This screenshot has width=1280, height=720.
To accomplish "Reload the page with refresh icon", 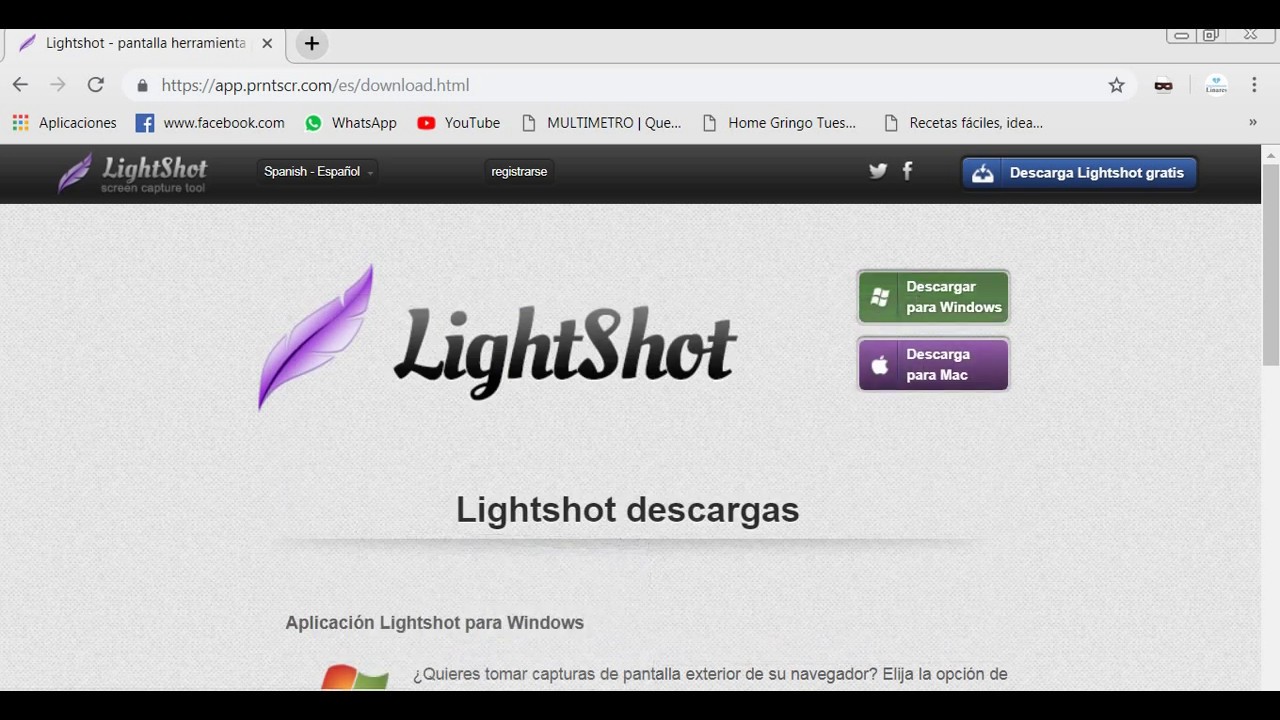I will [x=96, y=85].
